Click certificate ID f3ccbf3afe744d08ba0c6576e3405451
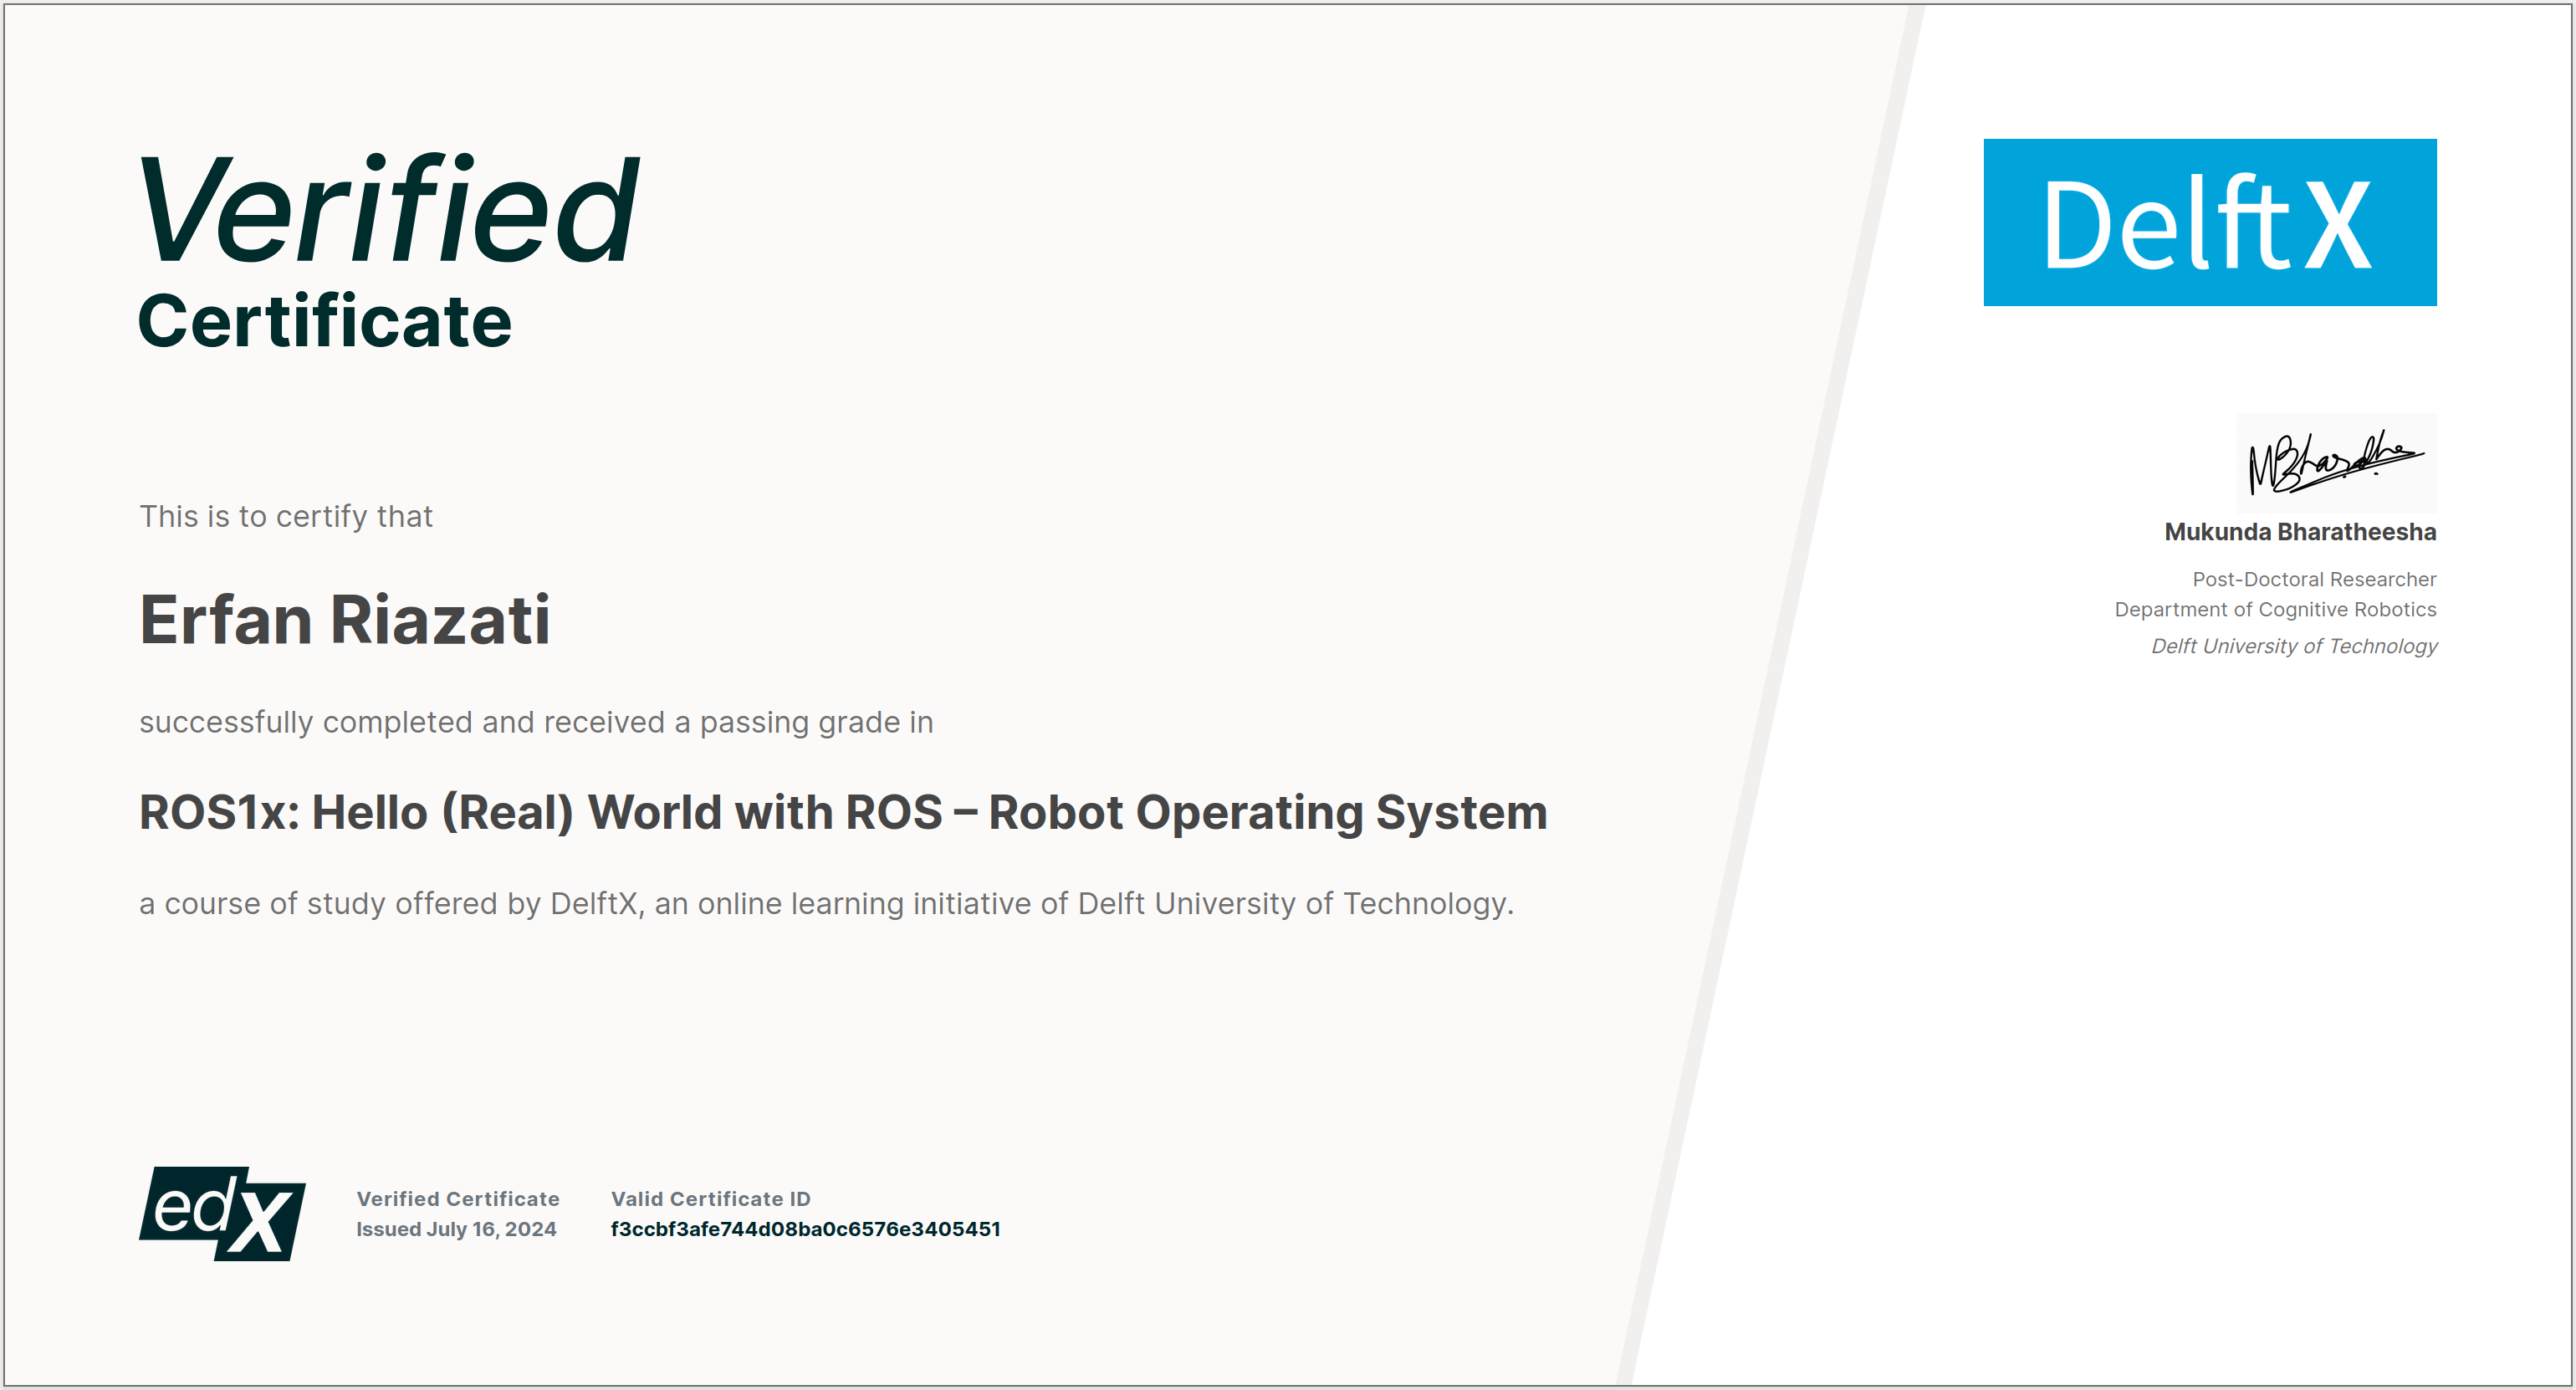 click(806, 1229)
